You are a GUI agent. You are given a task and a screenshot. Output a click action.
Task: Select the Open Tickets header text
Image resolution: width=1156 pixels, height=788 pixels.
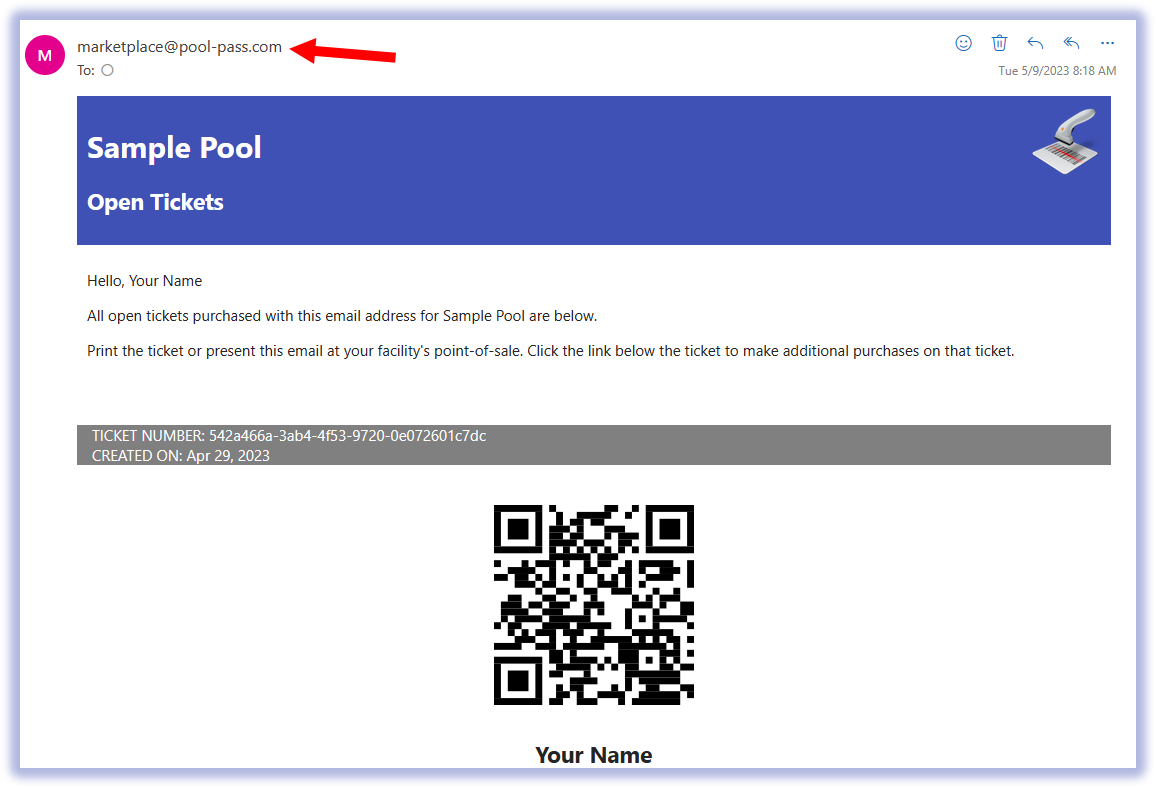tap(155, 202)
